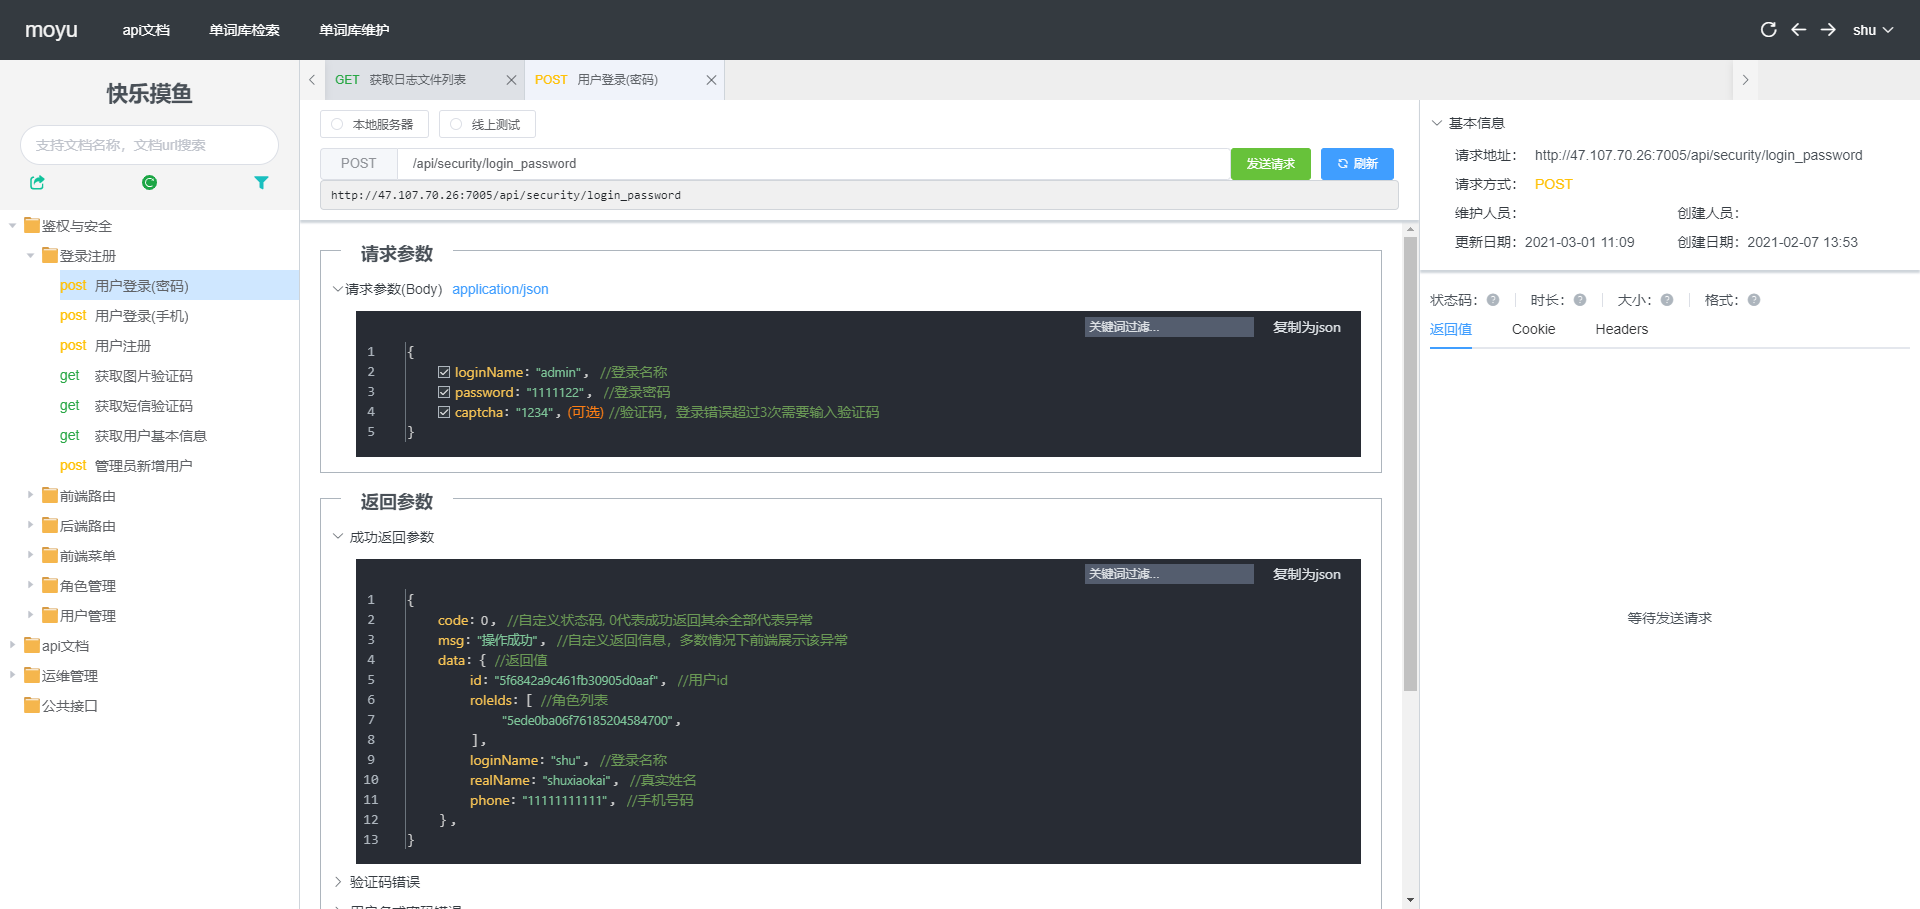1920x909 pixels.
Task: Collapse the 成功返回参数 section
Action: (337, 537)
